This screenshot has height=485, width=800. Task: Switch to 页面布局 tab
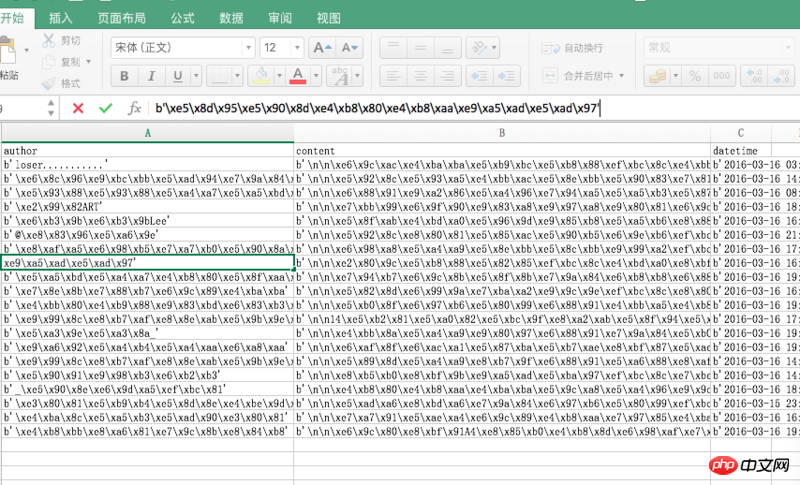click(121, 18)
